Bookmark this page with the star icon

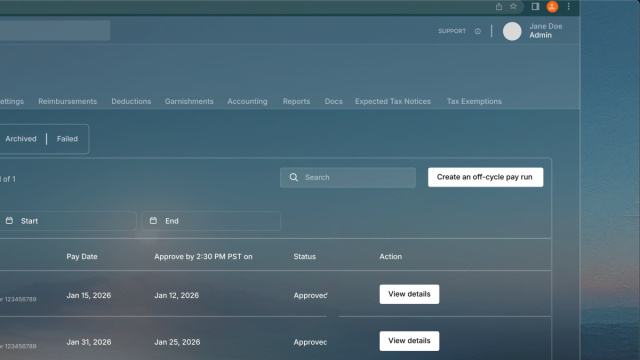[x=513, y=7]
